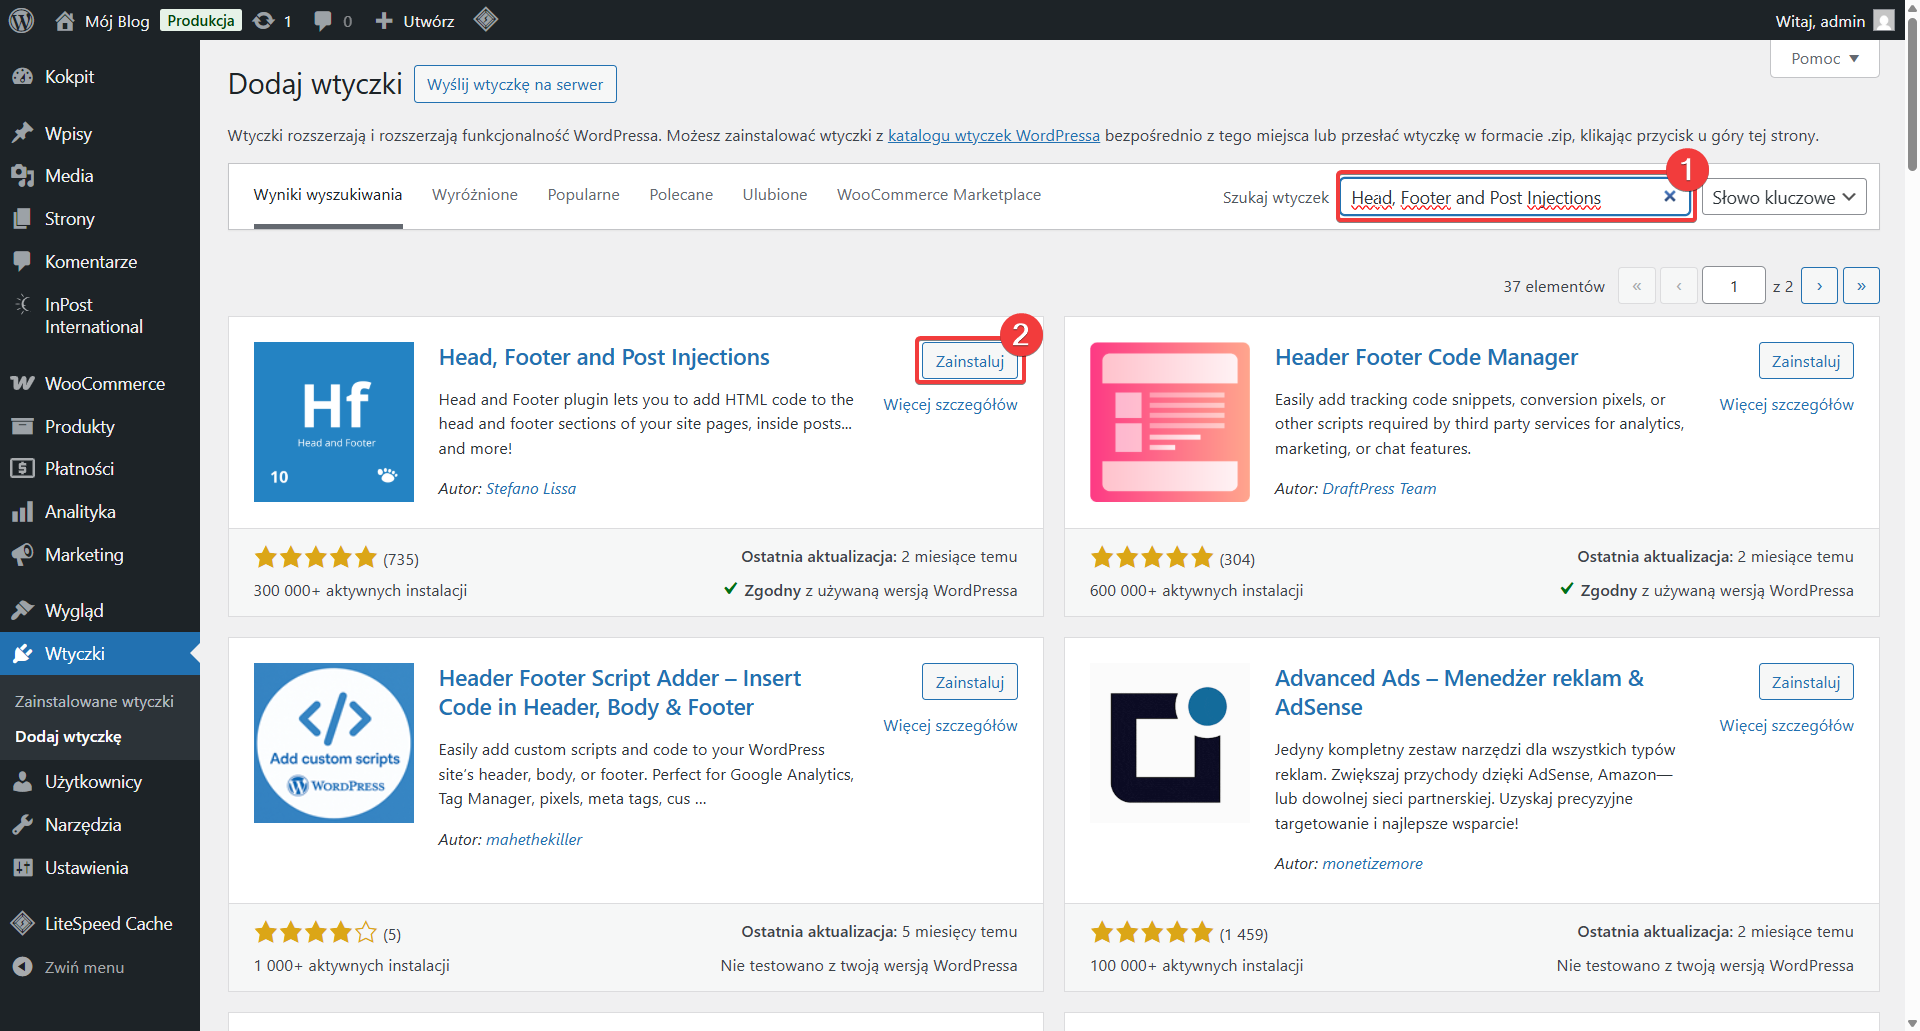Open Zainstalowane wtyczki submenu item

[94, 702]
